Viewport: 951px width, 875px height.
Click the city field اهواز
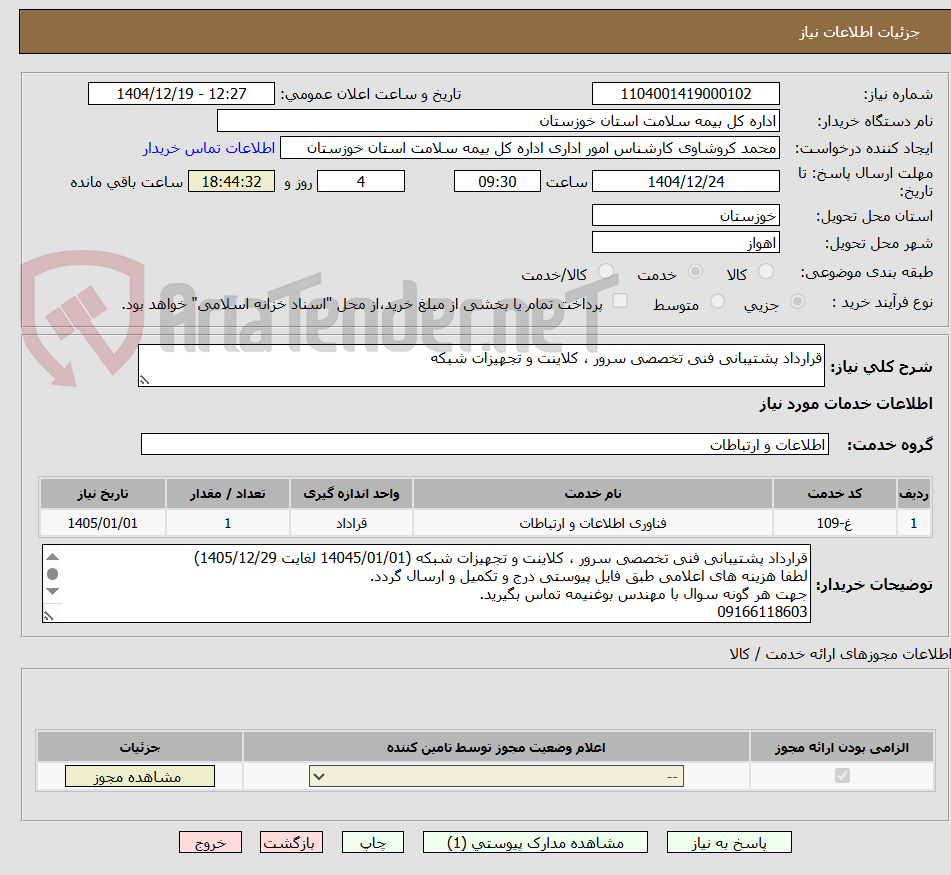(685, 243)
